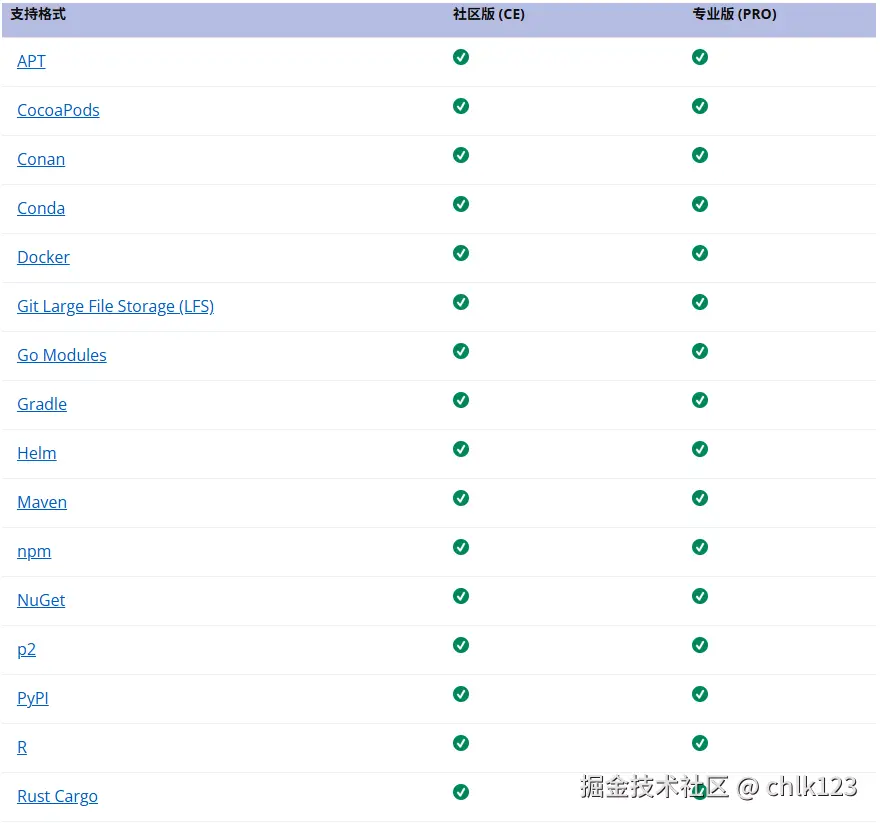
Task: Click the PRO checkmark for CocoaPods
Action: click(700, 106)
